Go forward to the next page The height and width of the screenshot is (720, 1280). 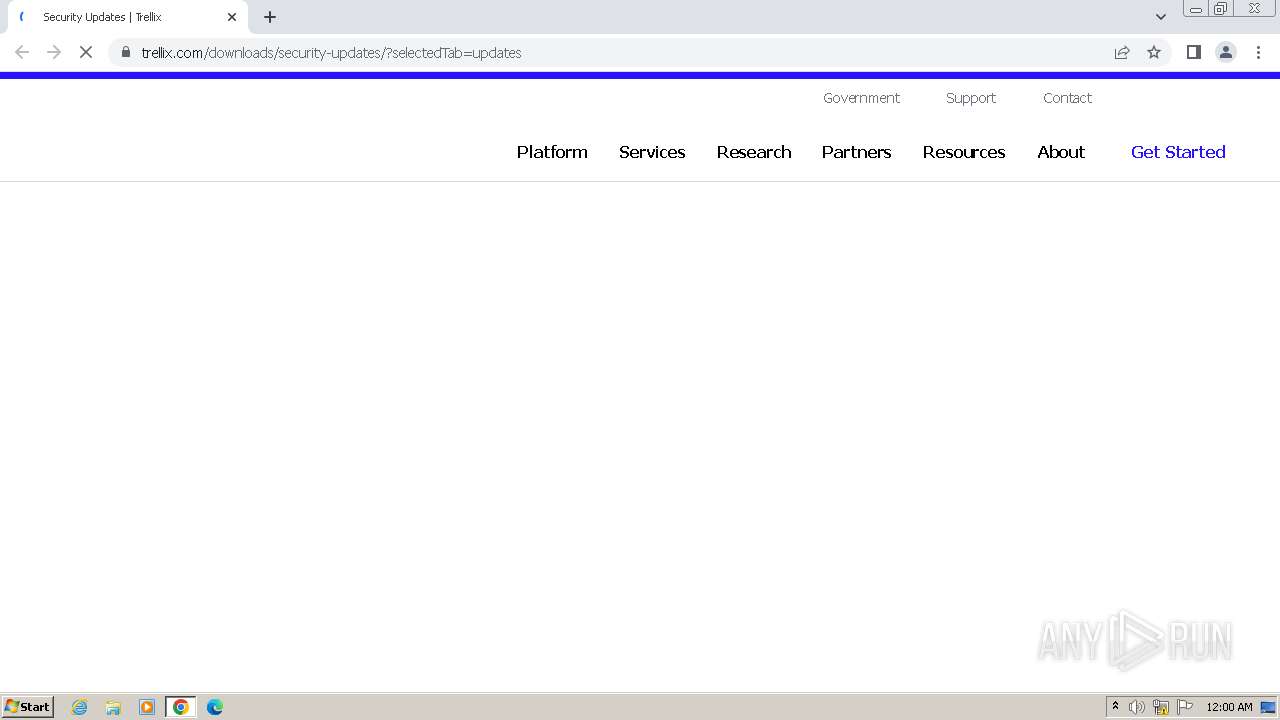(54, 52)
